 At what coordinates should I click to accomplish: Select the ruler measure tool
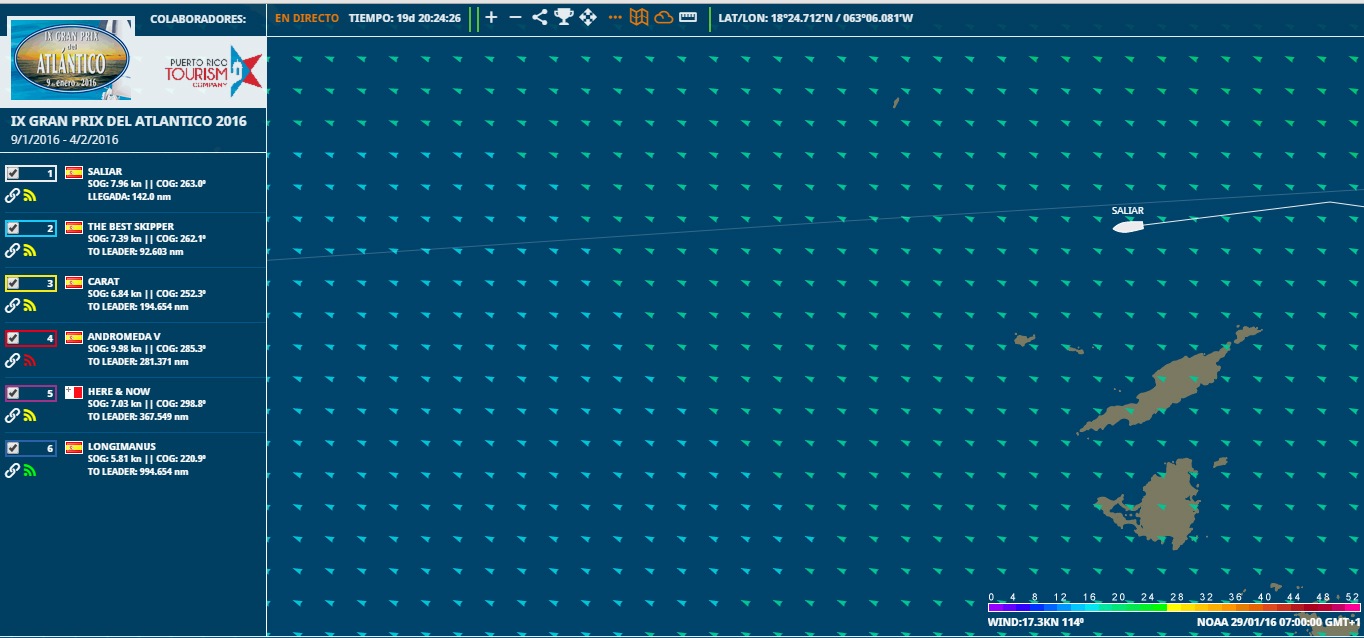688,17
